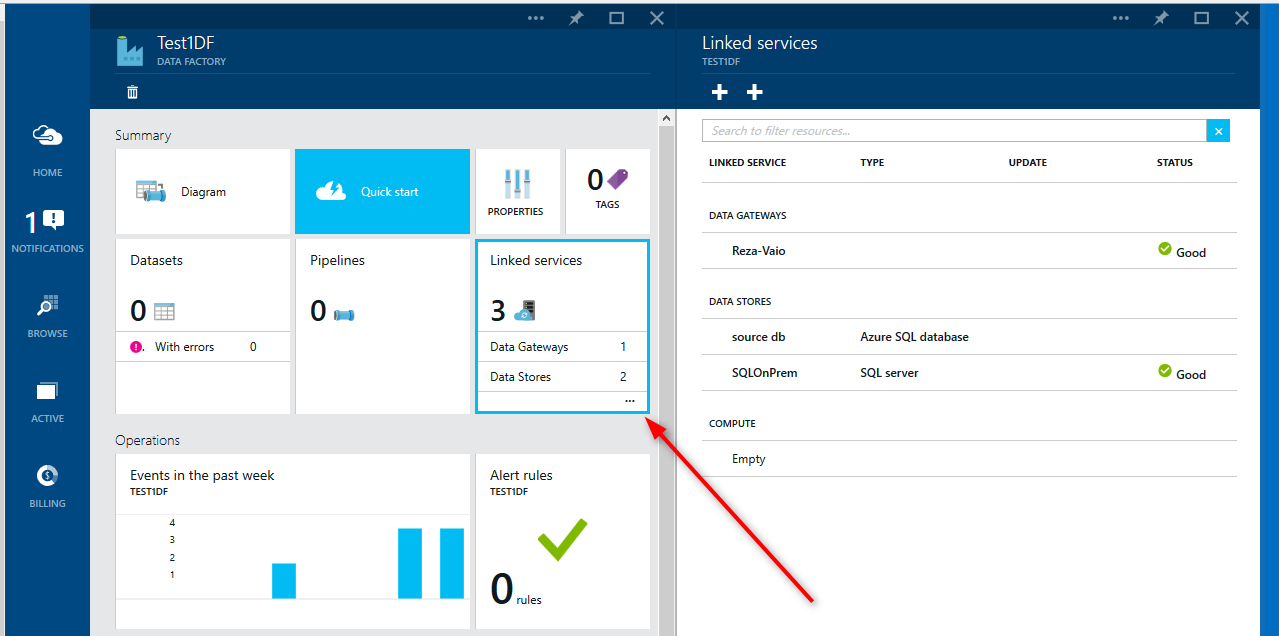Delete the Test1DF data factory via trash icon
The width and height of the screenshot is (1279, 636).
click(x=132, y=92)
